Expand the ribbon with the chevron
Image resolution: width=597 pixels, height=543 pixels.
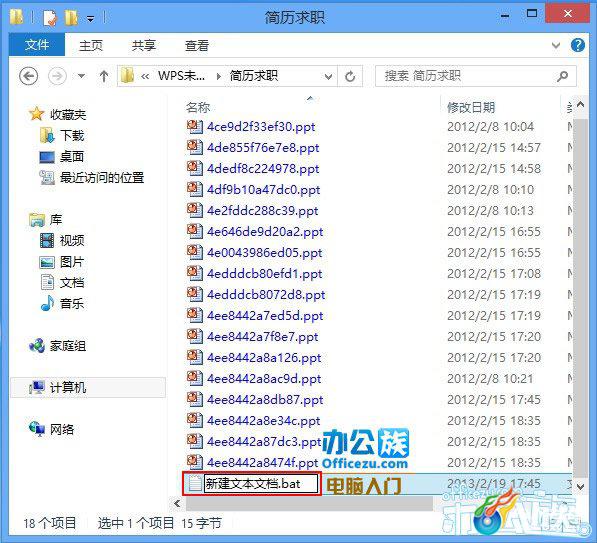(x=556, y=45)
